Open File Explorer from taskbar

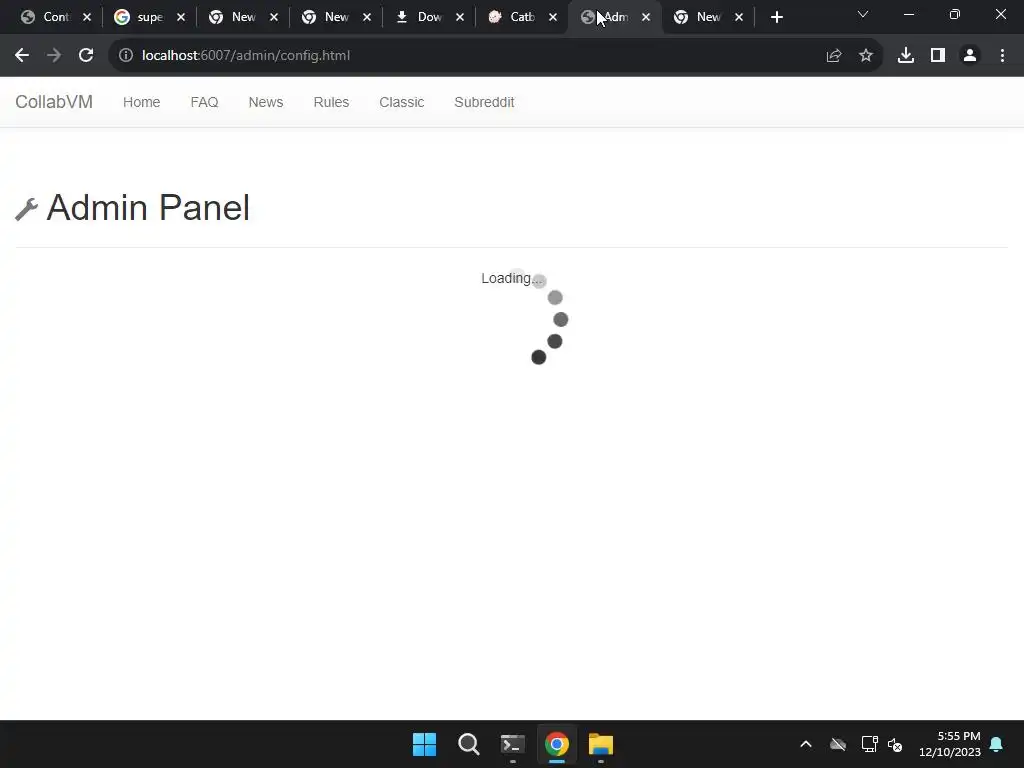coord(601,744)
